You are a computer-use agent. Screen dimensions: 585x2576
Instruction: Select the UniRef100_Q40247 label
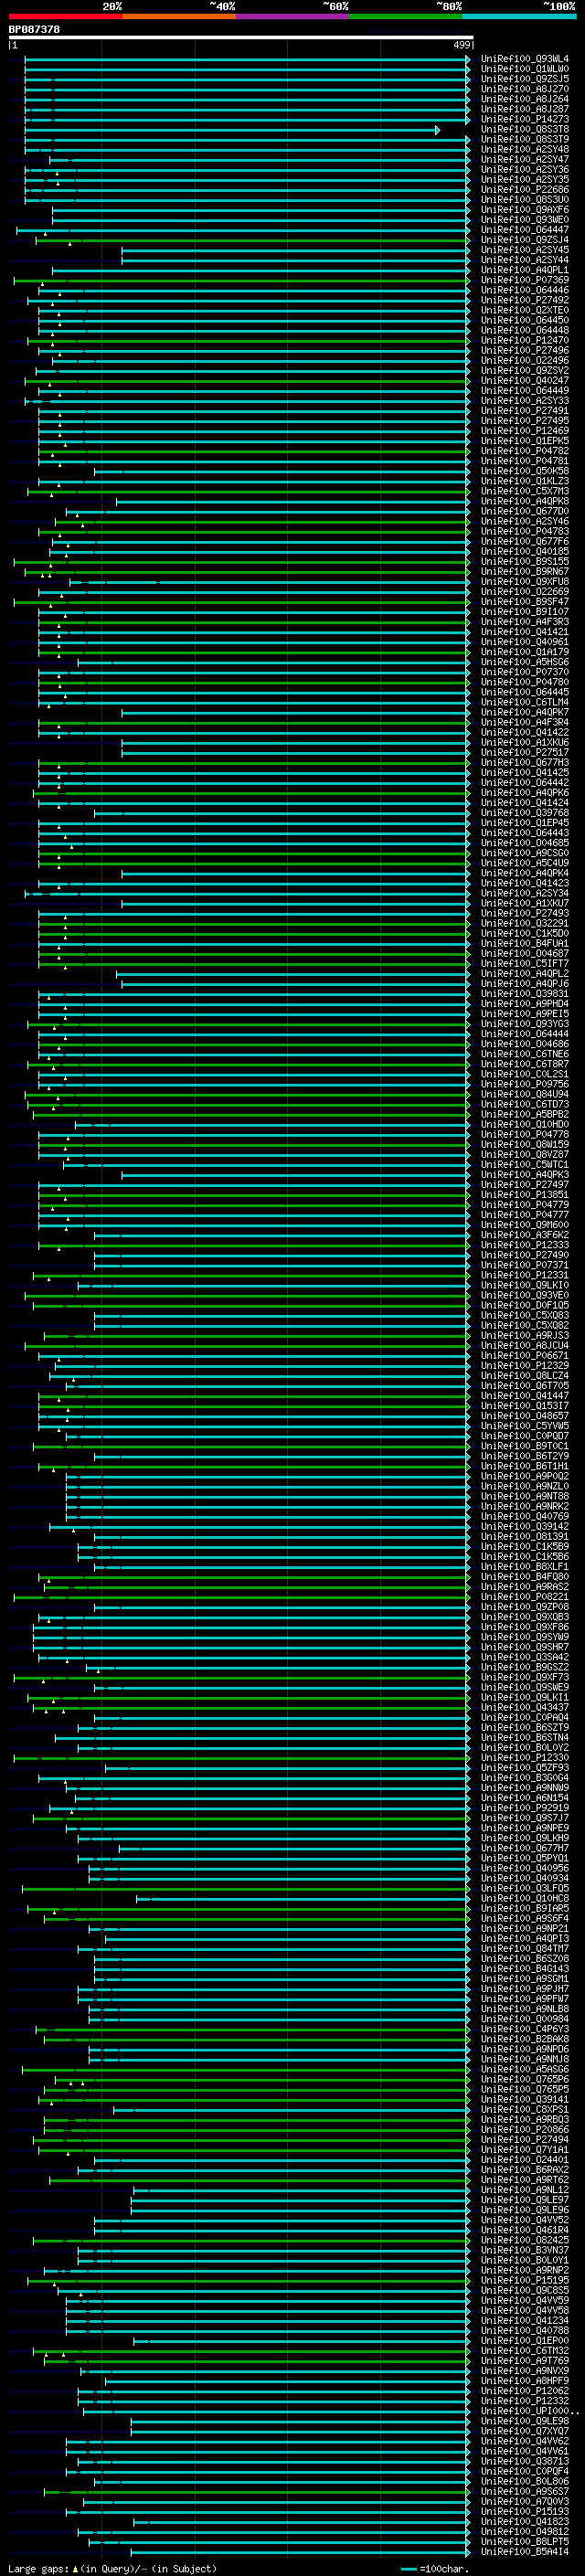525,380
